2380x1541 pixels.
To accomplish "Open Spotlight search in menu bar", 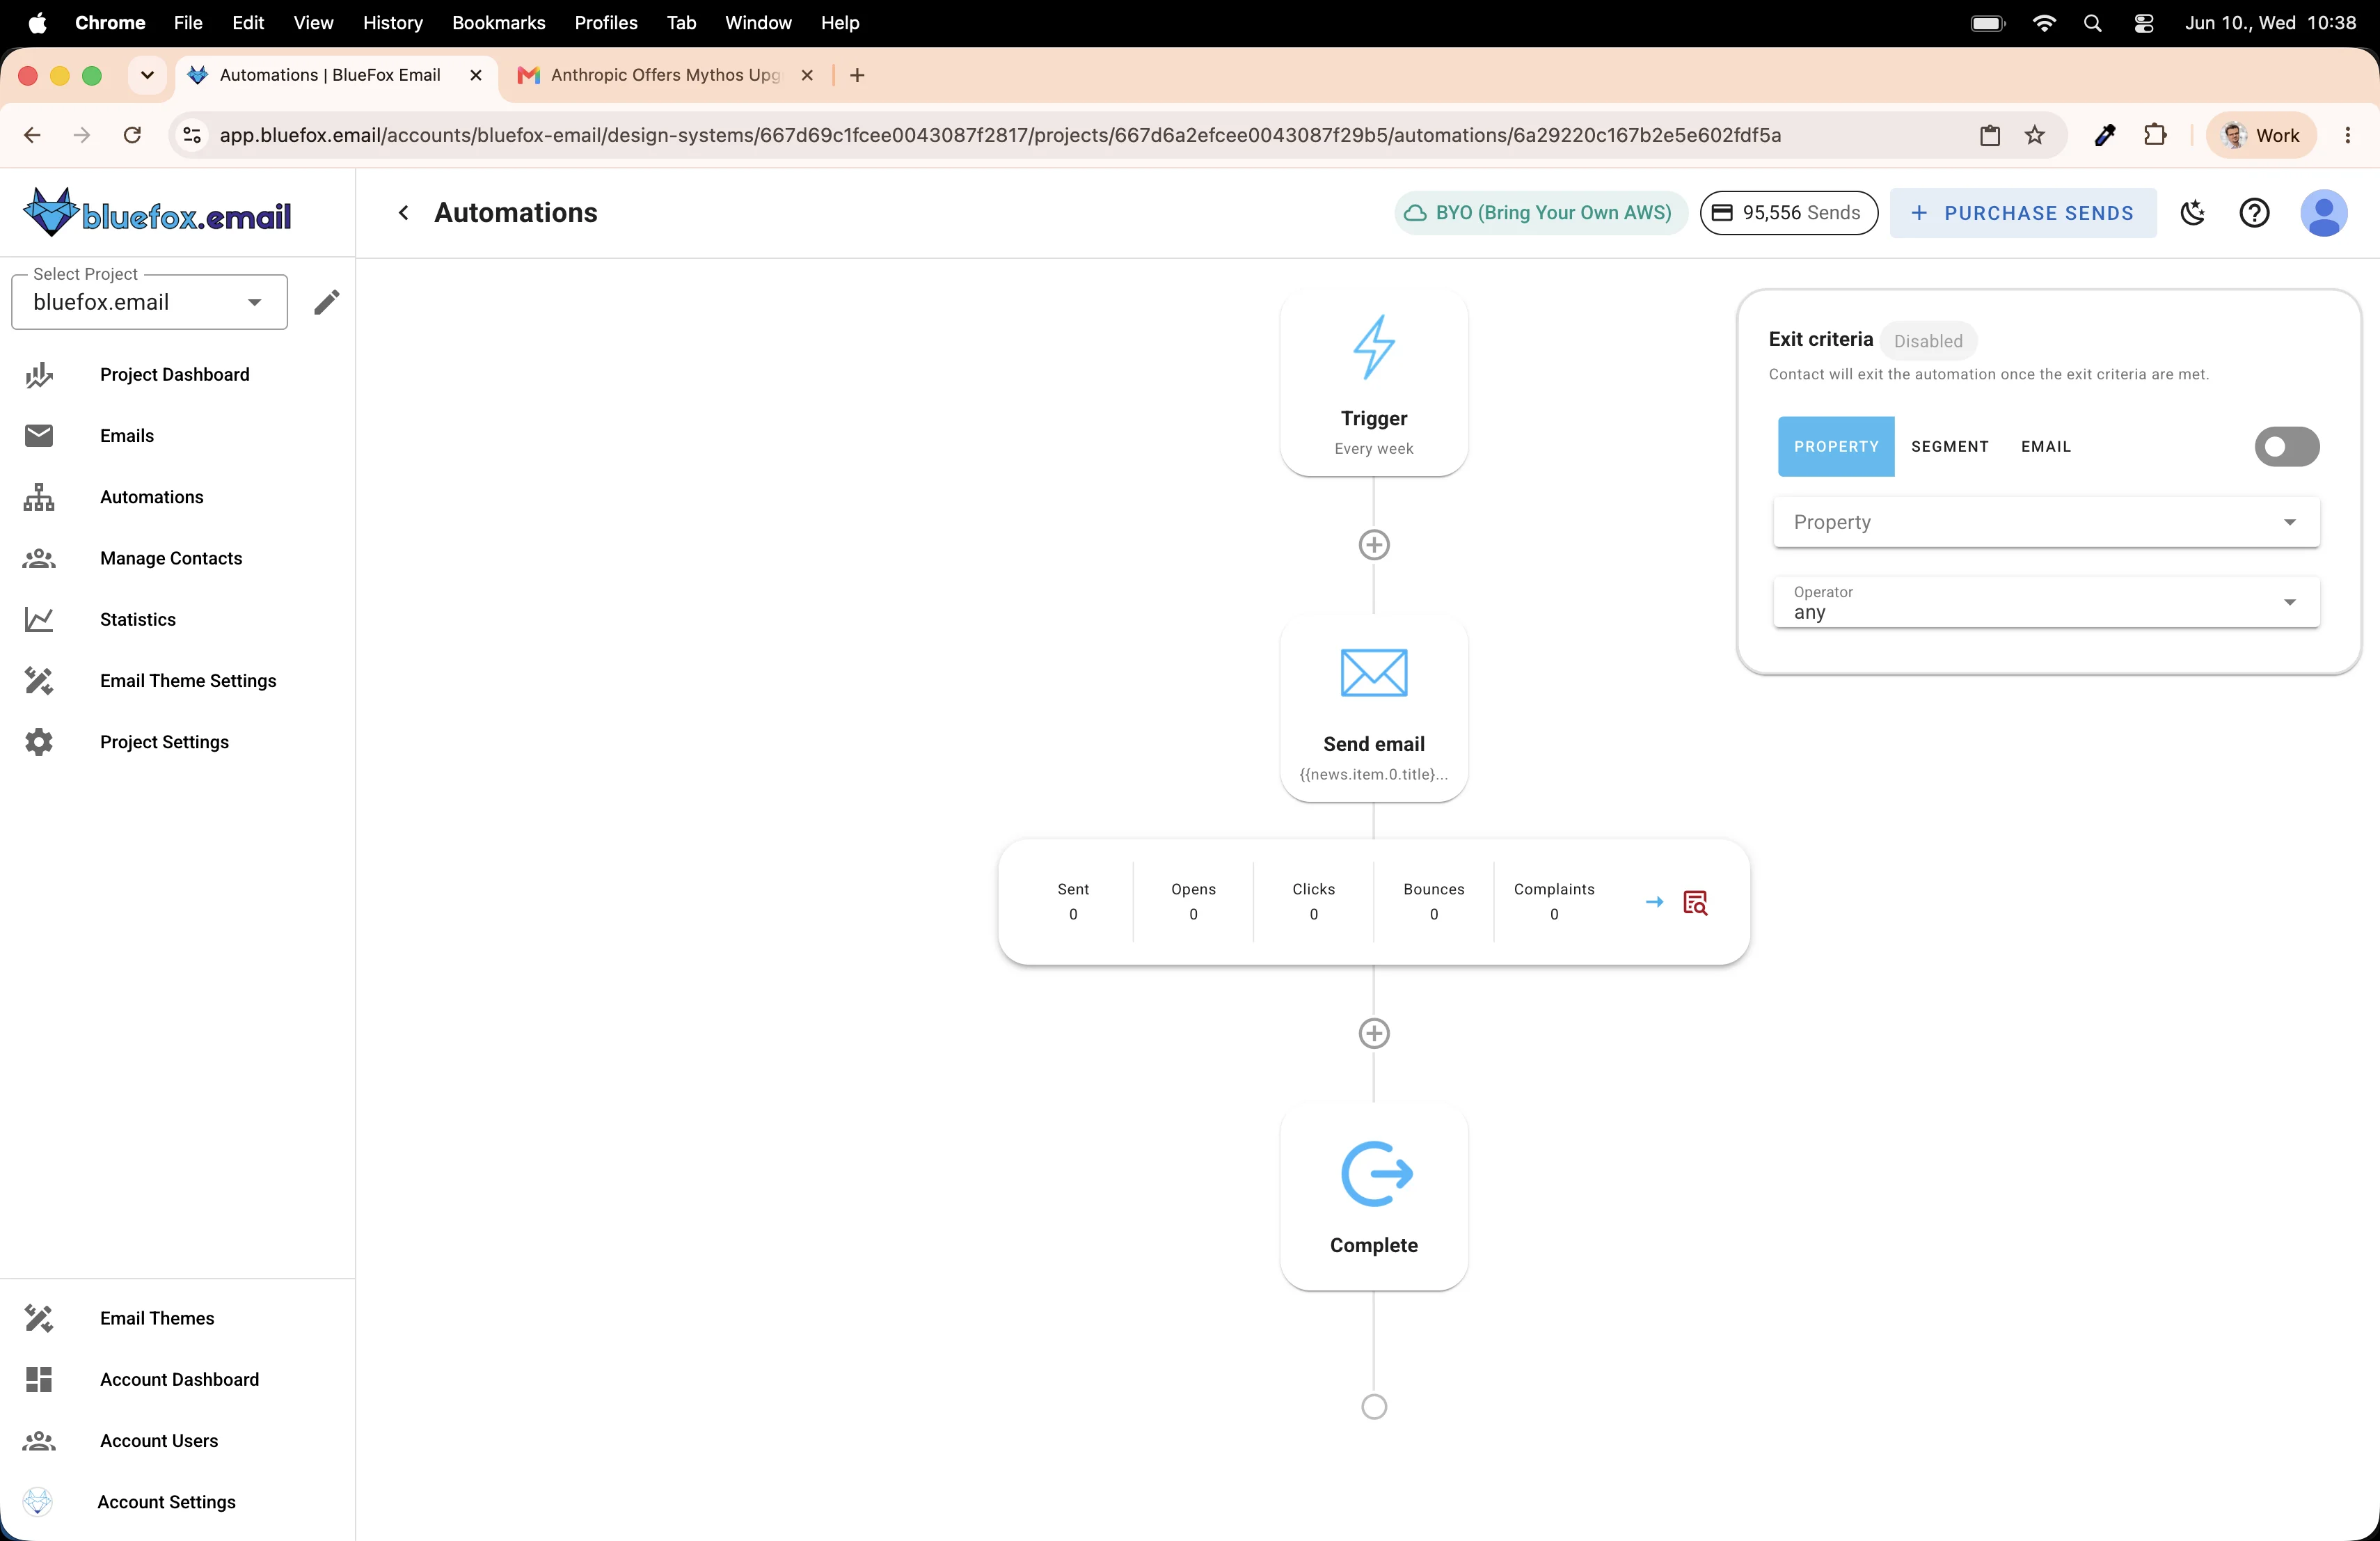I will coord(2092,23).
